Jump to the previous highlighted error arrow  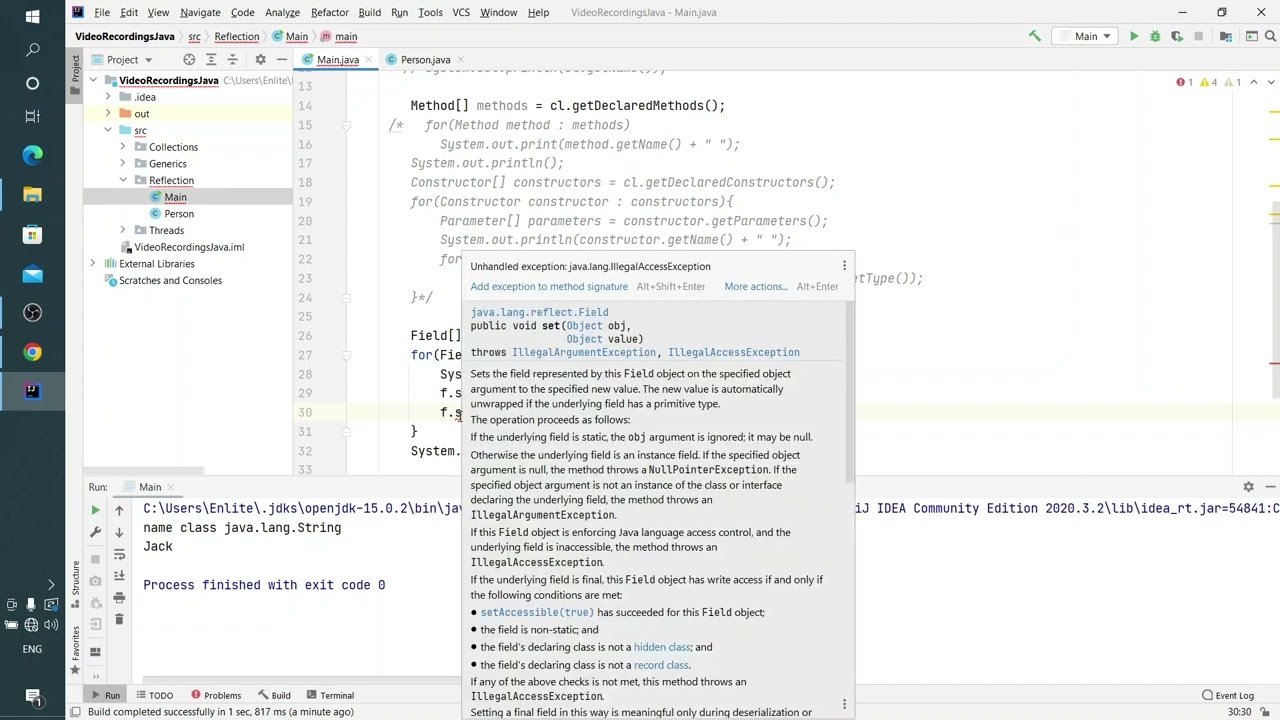pos(1254,82)
